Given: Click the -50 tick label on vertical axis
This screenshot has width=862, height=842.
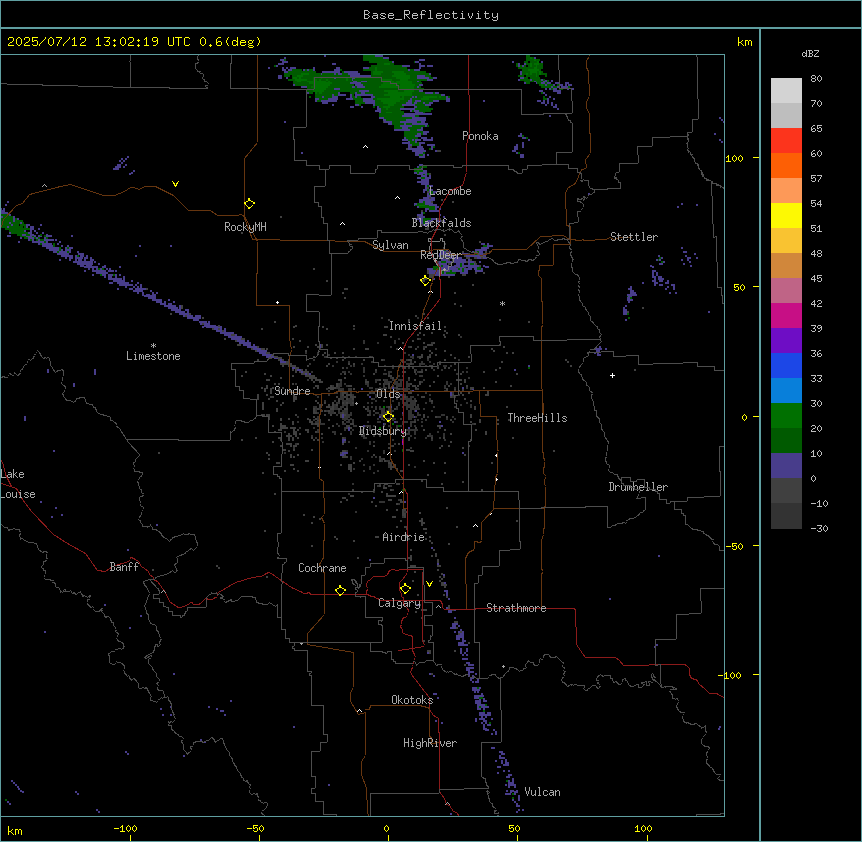Looking at the screenshot, I should [x=734, y=546].
